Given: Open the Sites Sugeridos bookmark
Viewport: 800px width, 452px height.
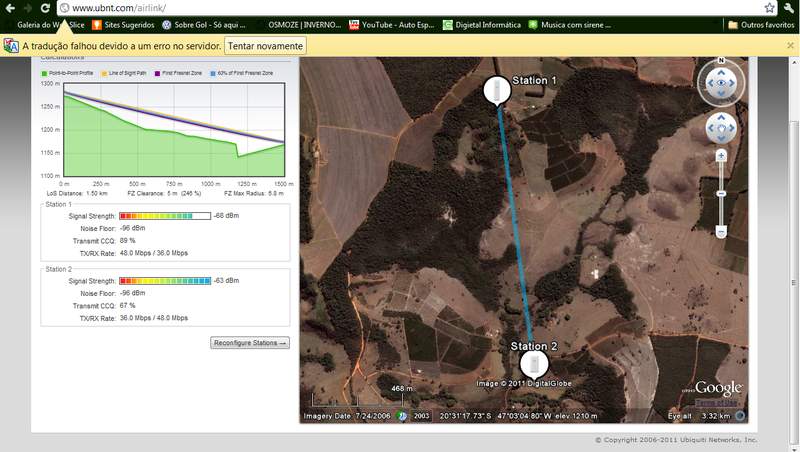Looking at the screenshot, I should pyautogui.click(x=123, y=24).
